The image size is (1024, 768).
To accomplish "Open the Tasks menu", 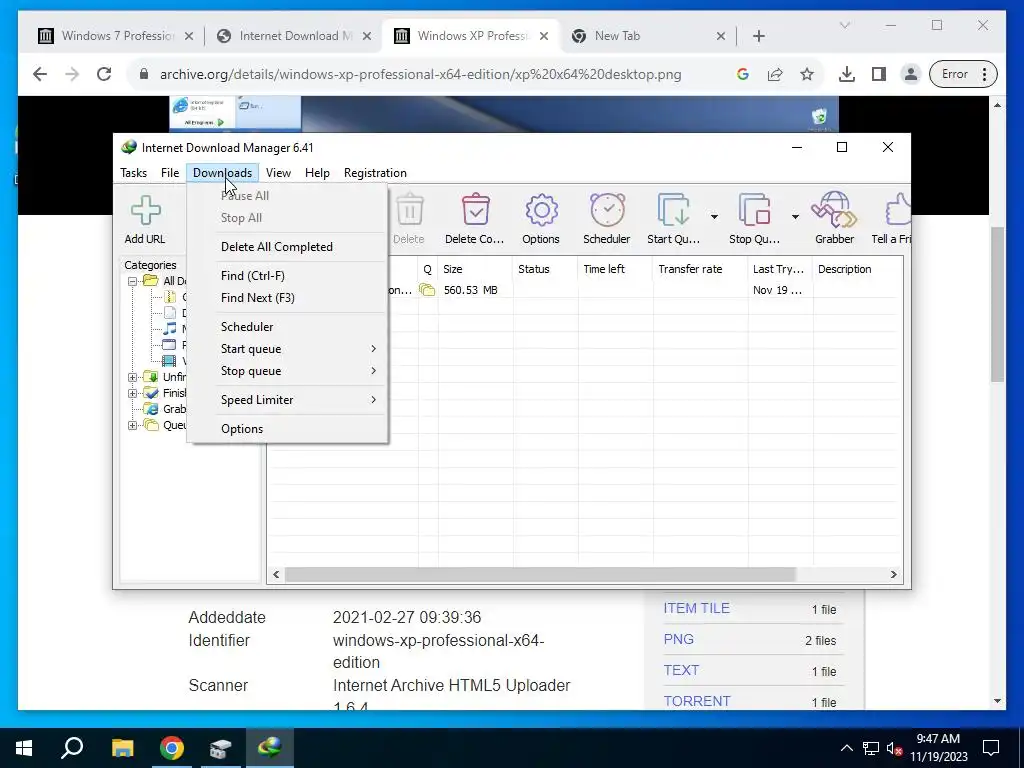I will click(133, 172).
